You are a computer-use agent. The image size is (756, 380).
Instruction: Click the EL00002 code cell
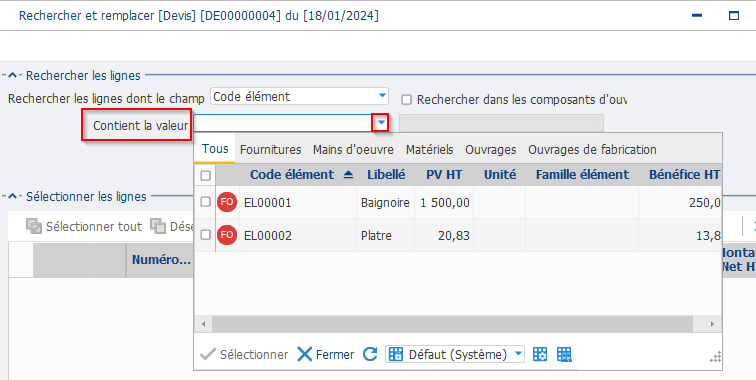[297, 236]
